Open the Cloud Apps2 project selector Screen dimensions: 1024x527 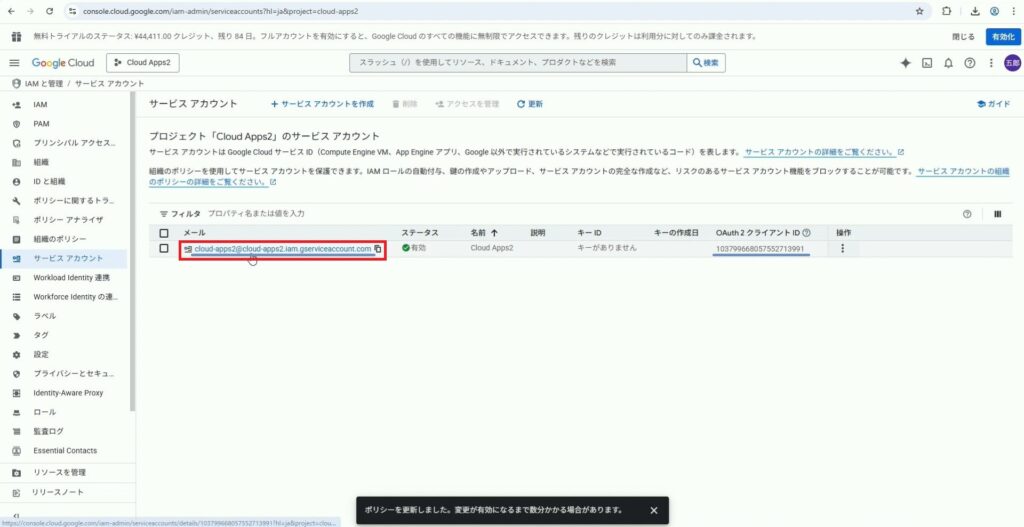(x=142, y=63)
